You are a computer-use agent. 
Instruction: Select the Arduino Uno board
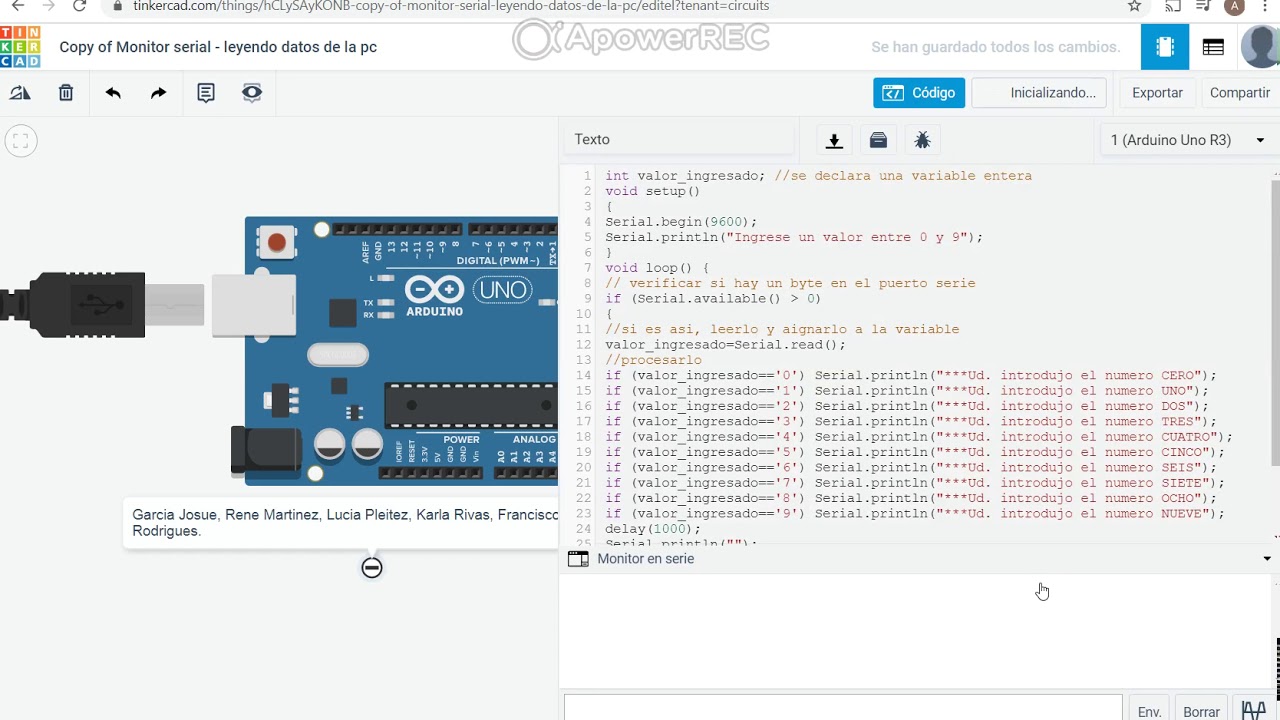pyautogui.click(x=400, y=350)
